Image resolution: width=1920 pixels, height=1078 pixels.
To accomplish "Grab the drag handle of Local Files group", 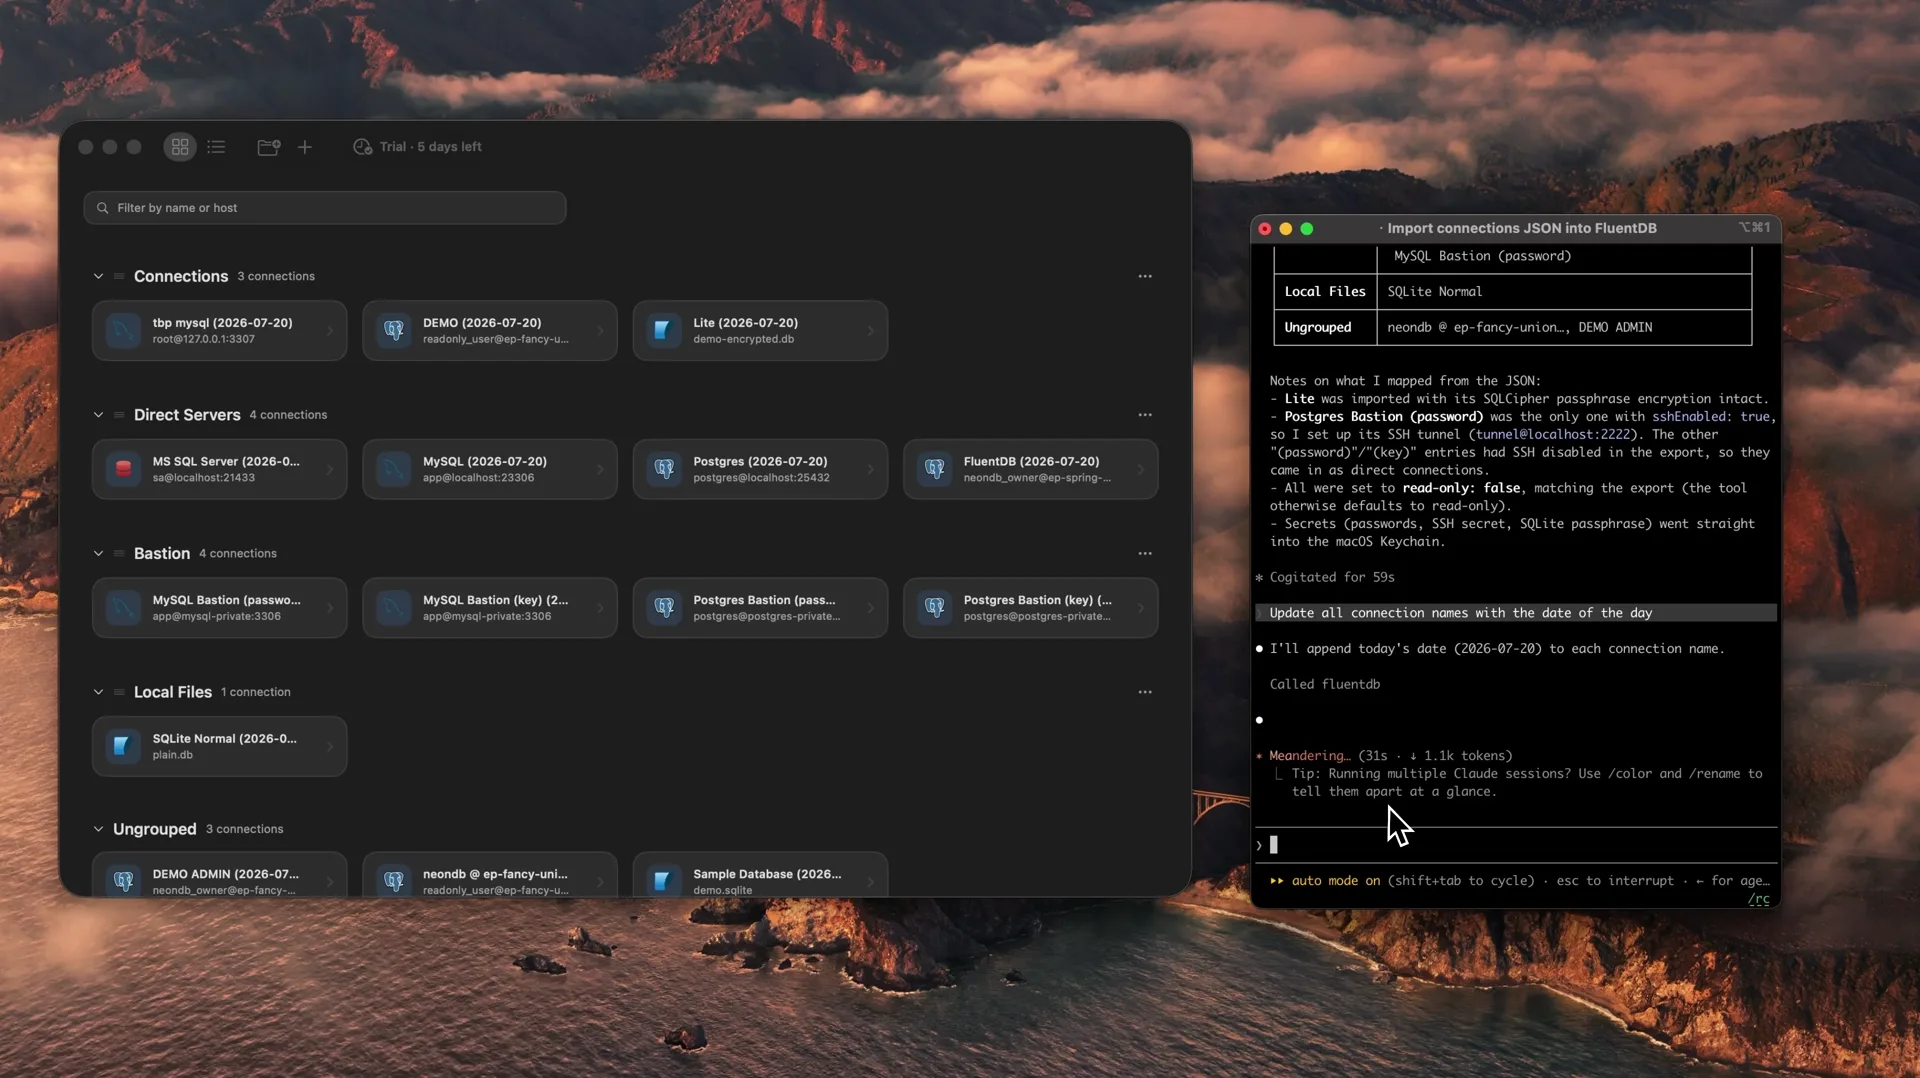I will [x=119, y=692].
